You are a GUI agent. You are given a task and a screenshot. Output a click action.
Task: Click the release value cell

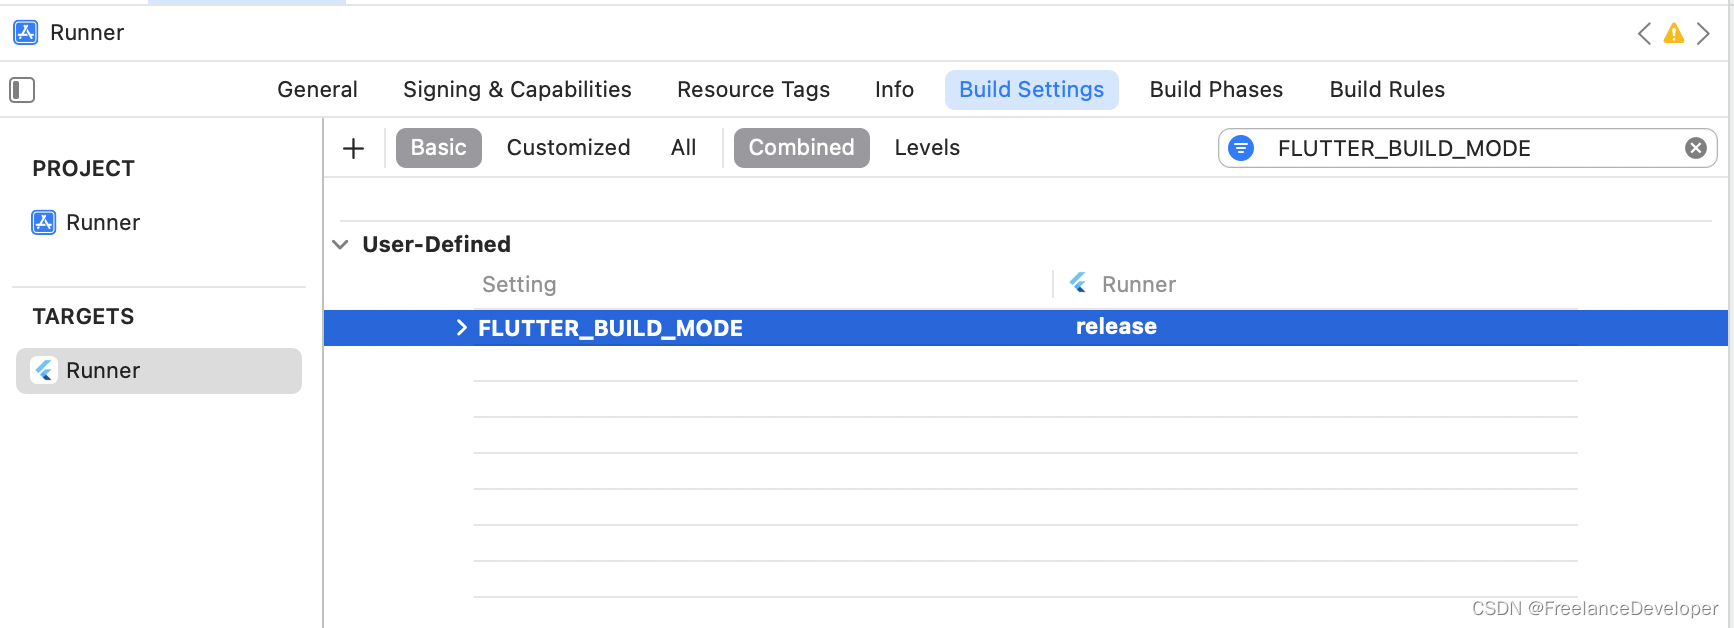point(1116,327)
